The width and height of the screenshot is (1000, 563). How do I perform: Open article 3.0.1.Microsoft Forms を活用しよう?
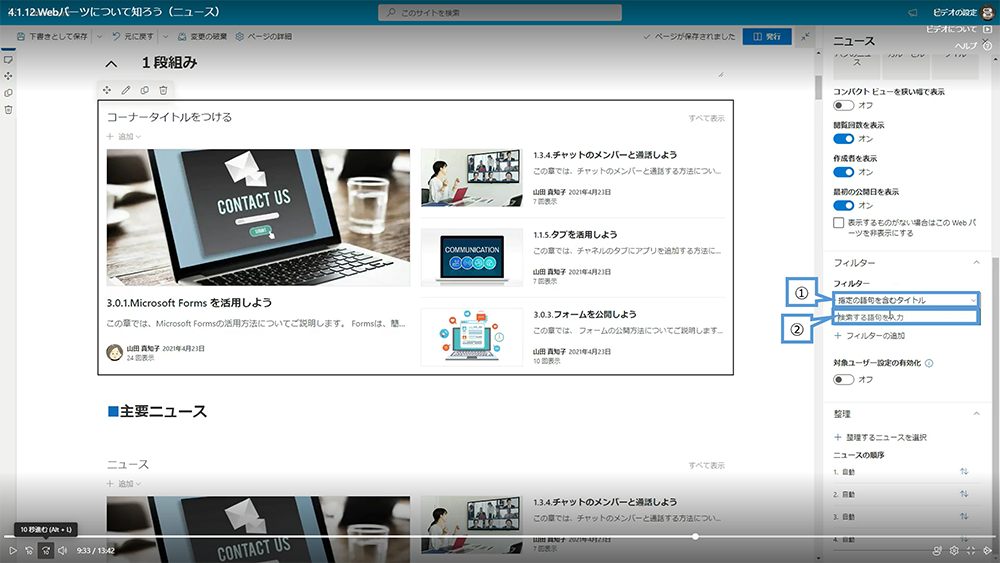tap(189, 303)
